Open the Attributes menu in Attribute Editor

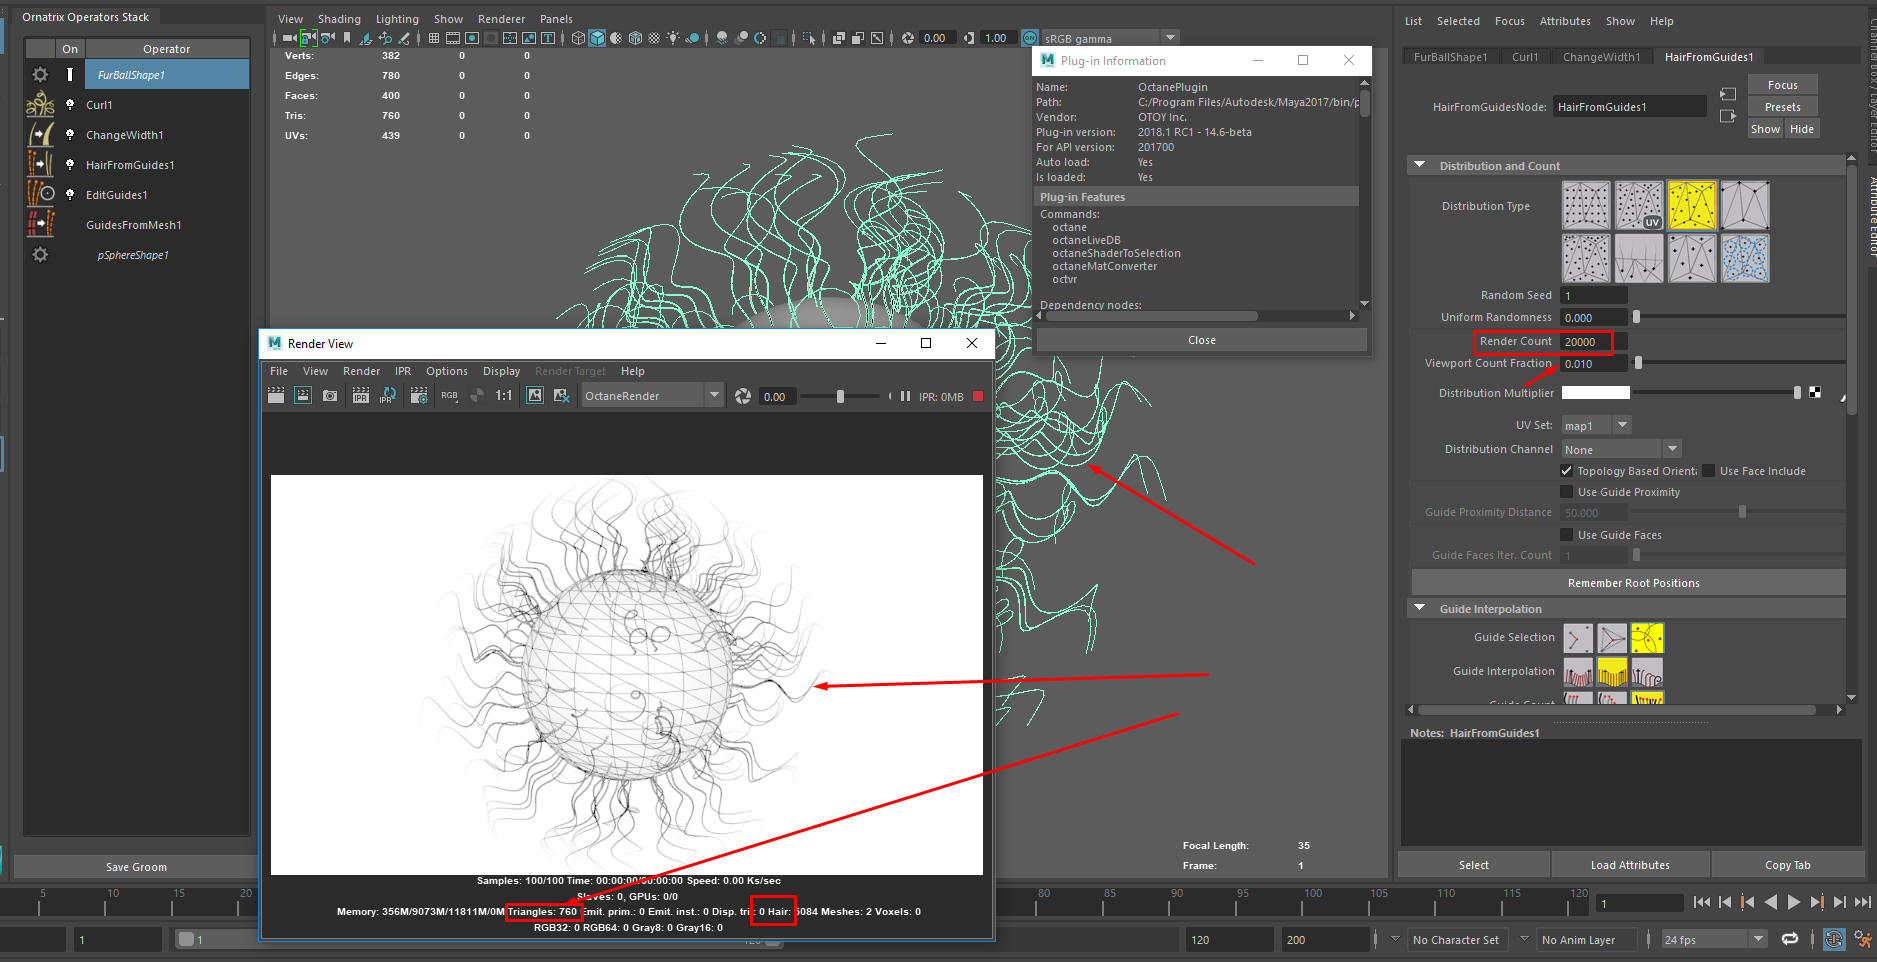(1565, 21)
